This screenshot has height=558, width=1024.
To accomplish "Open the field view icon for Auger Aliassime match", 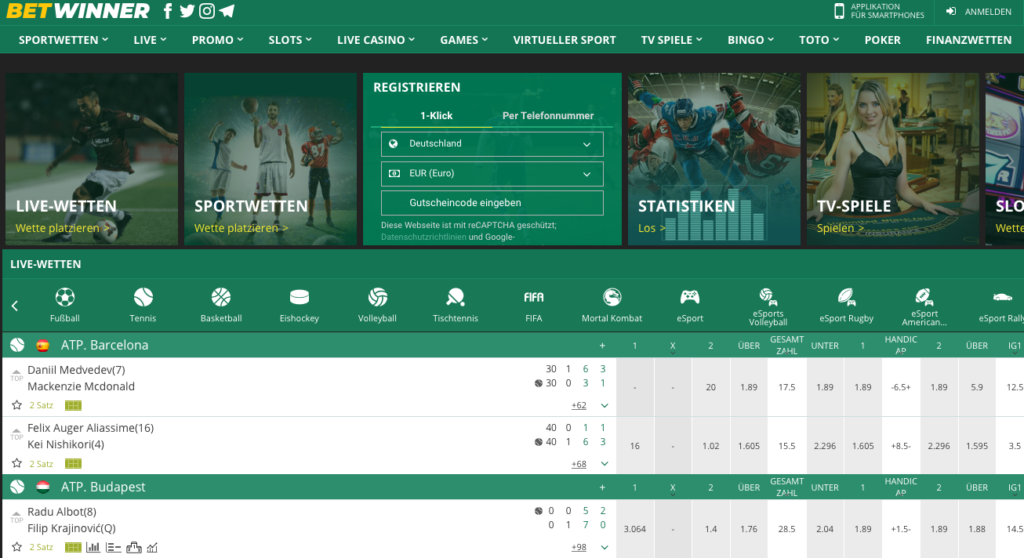I will pyautogui.click(x=73, y=464).
